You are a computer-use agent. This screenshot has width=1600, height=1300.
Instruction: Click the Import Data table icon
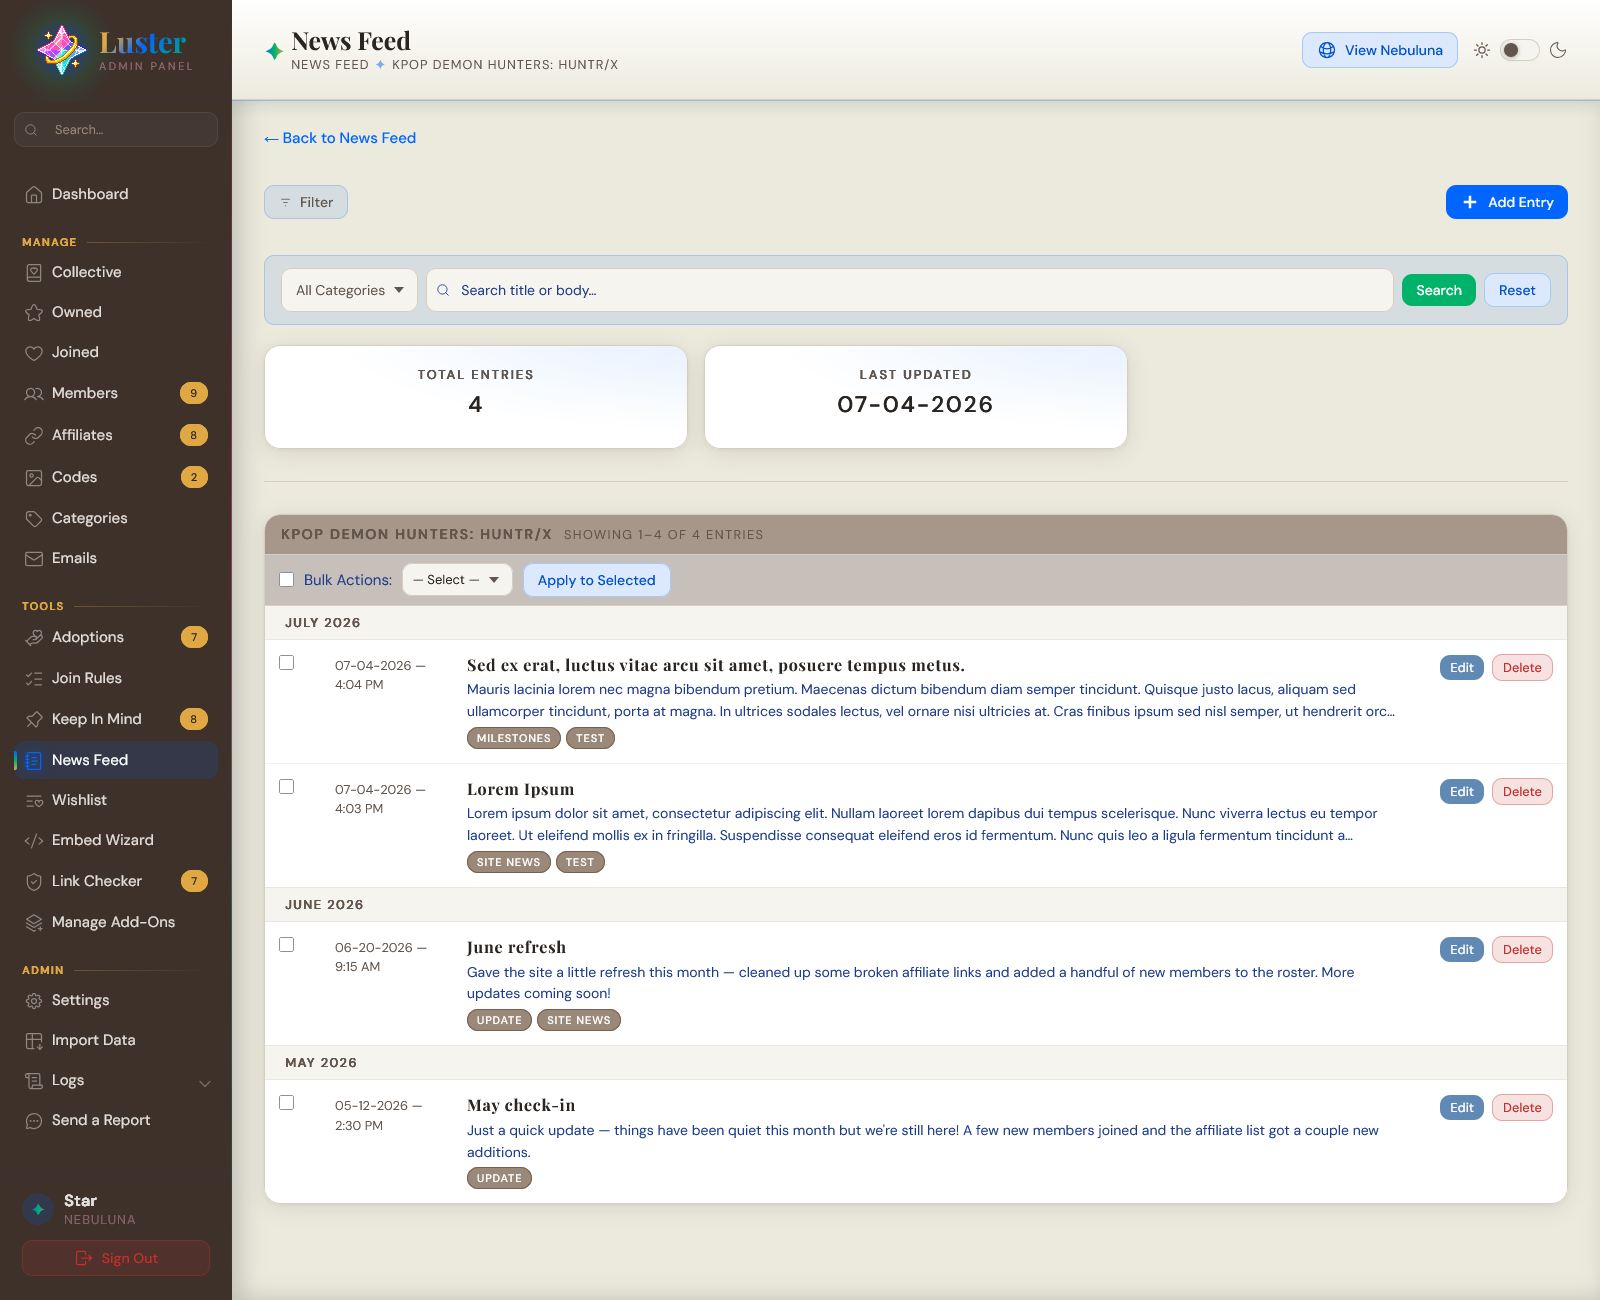pyautogui.click(x=34, y=1041)
